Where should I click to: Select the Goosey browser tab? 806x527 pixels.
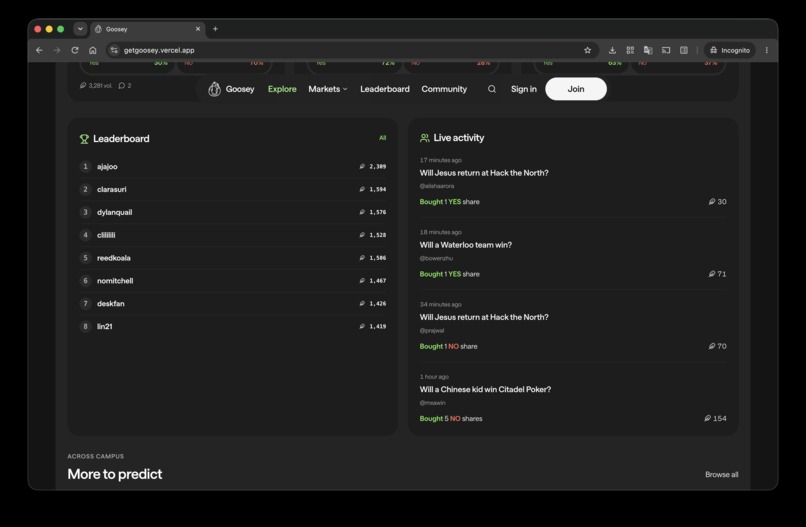(148, 29)
